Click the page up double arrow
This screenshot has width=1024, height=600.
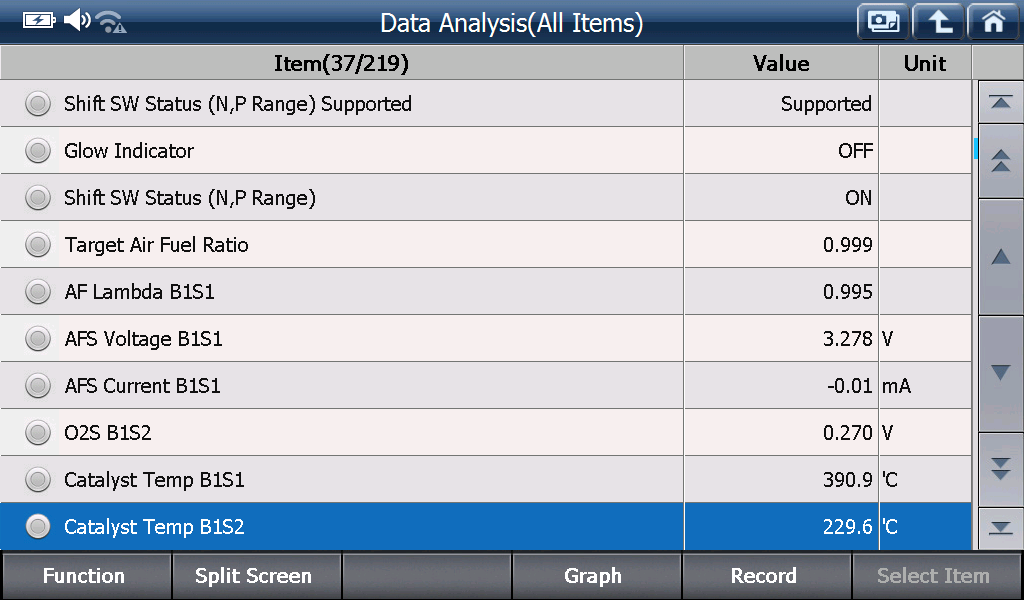1000,160
